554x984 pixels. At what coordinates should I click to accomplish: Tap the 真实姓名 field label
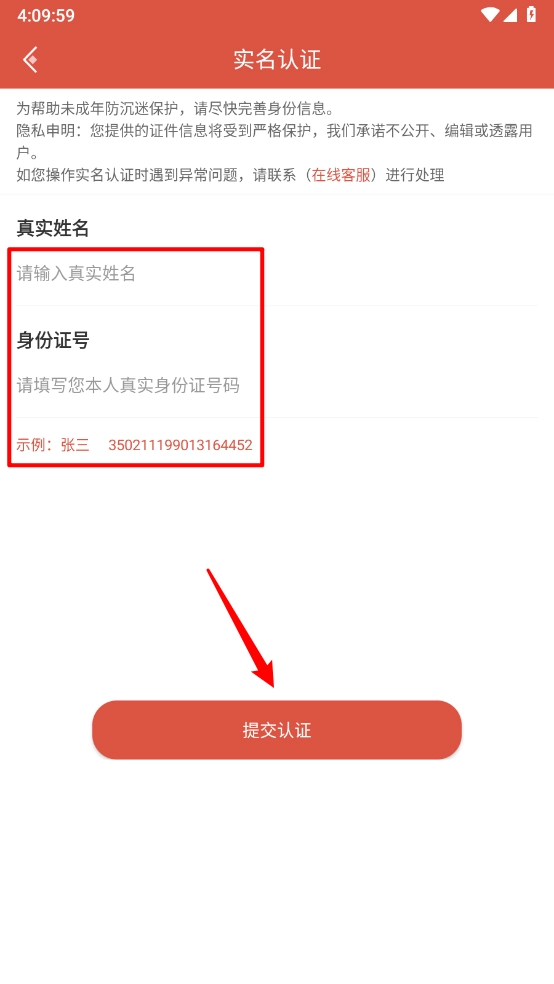53,228
